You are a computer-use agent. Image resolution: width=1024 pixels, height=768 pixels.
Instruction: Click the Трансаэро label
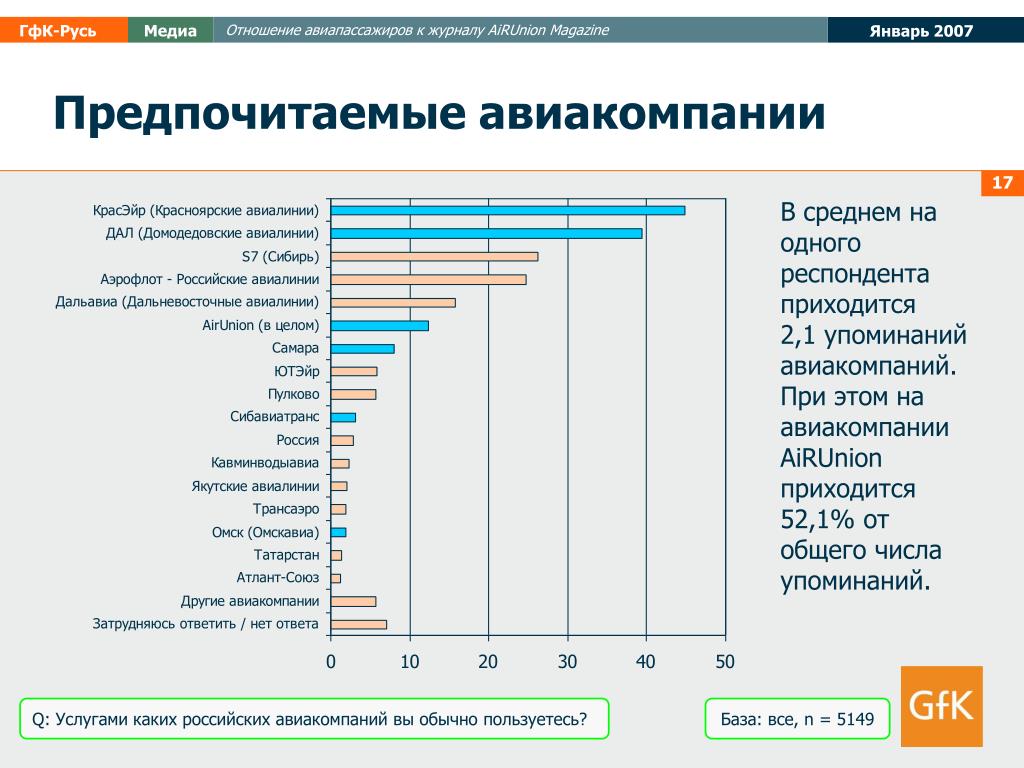point(286,509)
